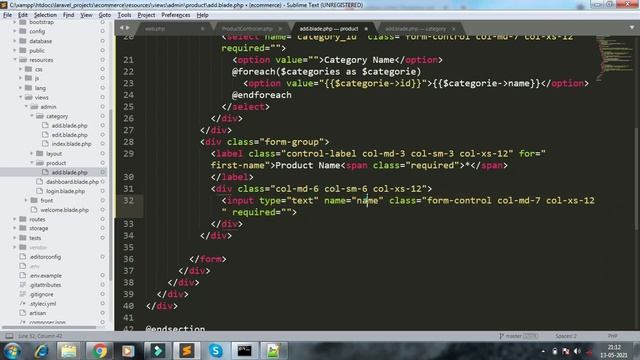Collapse the category folder

(32, 116)
